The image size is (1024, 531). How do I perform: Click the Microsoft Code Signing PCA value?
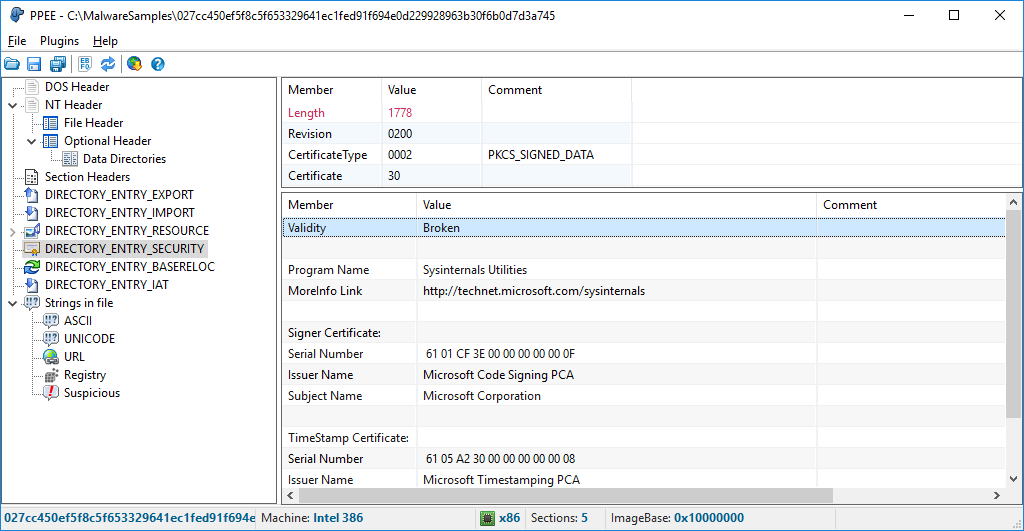[x=498, y=375]
